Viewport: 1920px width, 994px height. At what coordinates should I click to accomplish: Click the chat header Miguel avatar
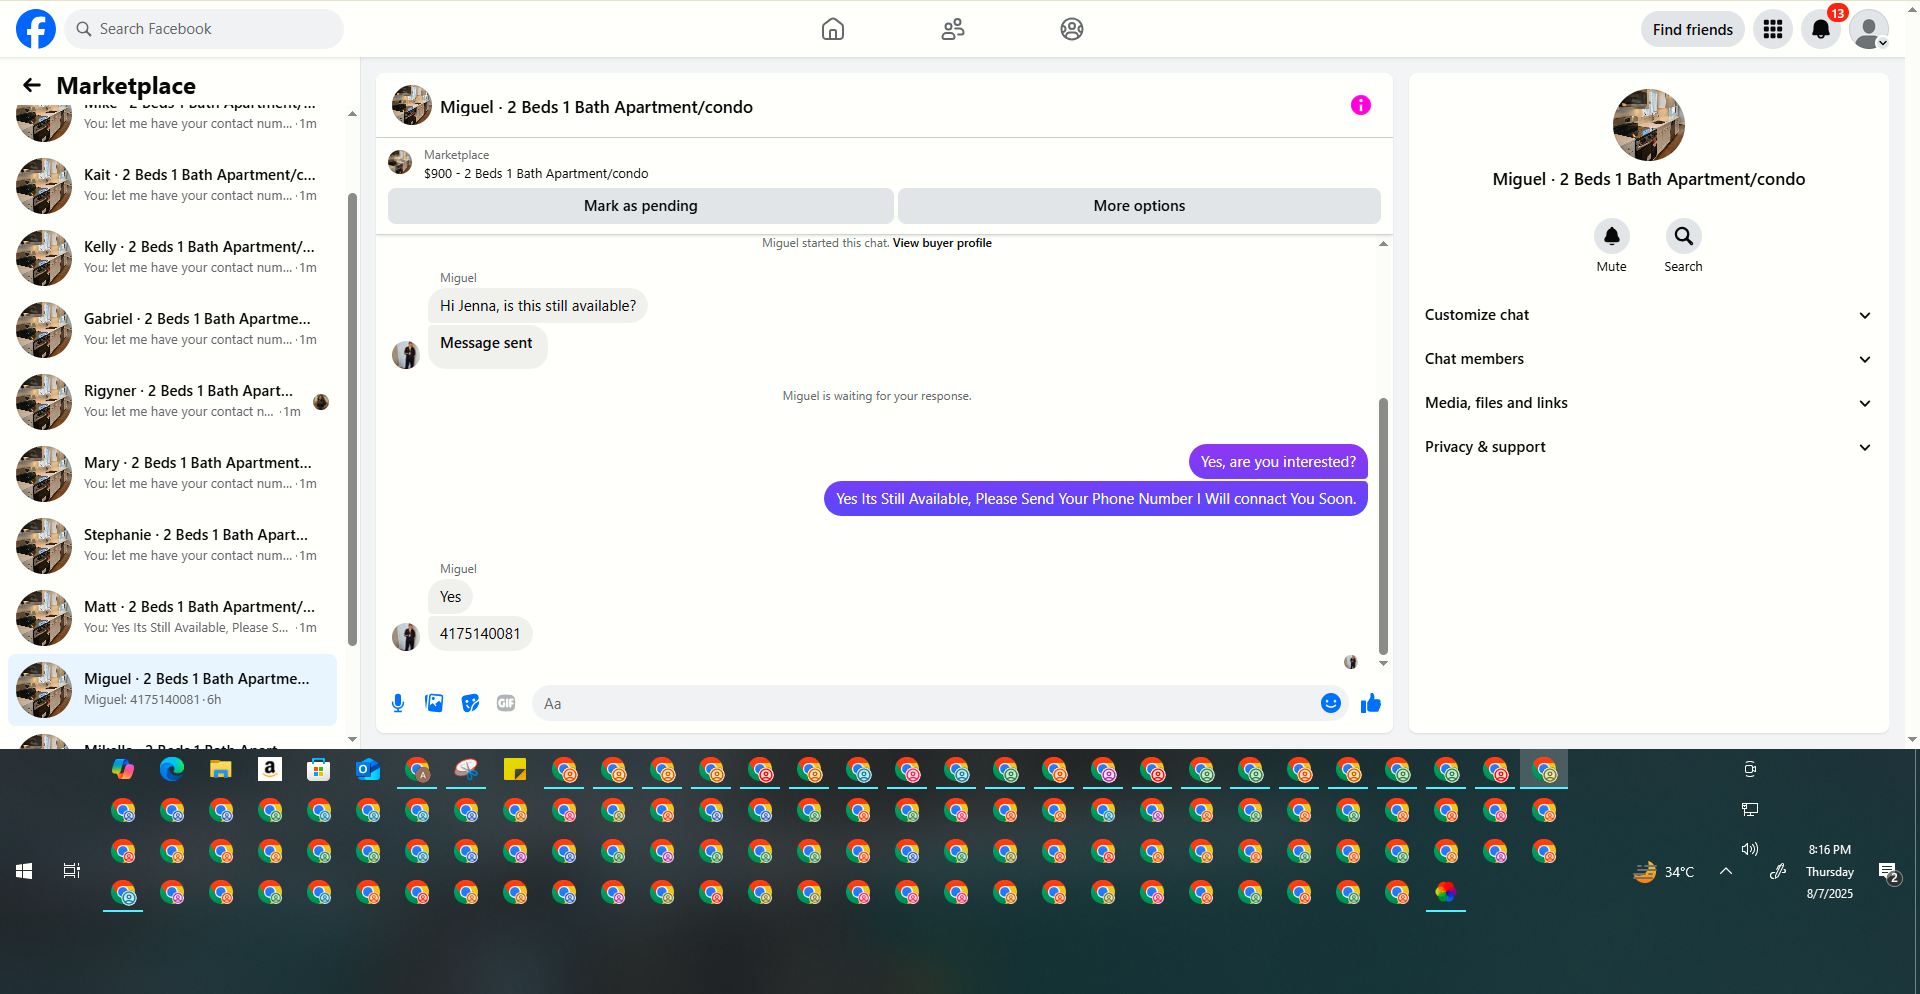click(412, 105)
